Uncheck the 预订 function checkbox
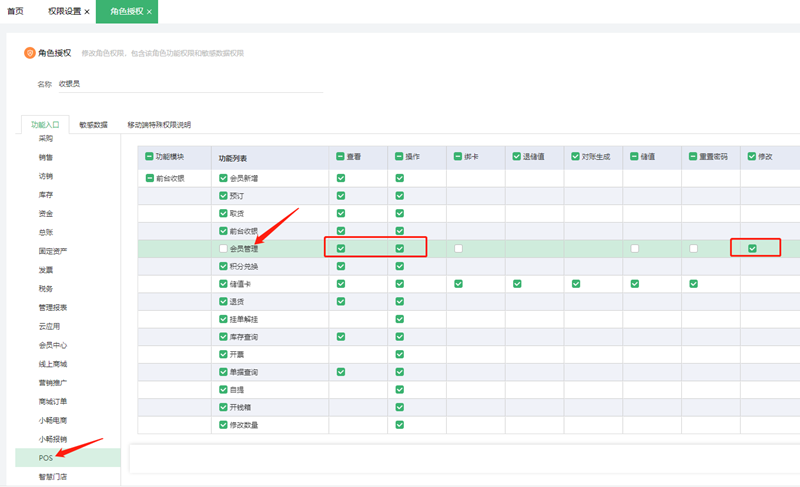 click(x=223, y=195)
